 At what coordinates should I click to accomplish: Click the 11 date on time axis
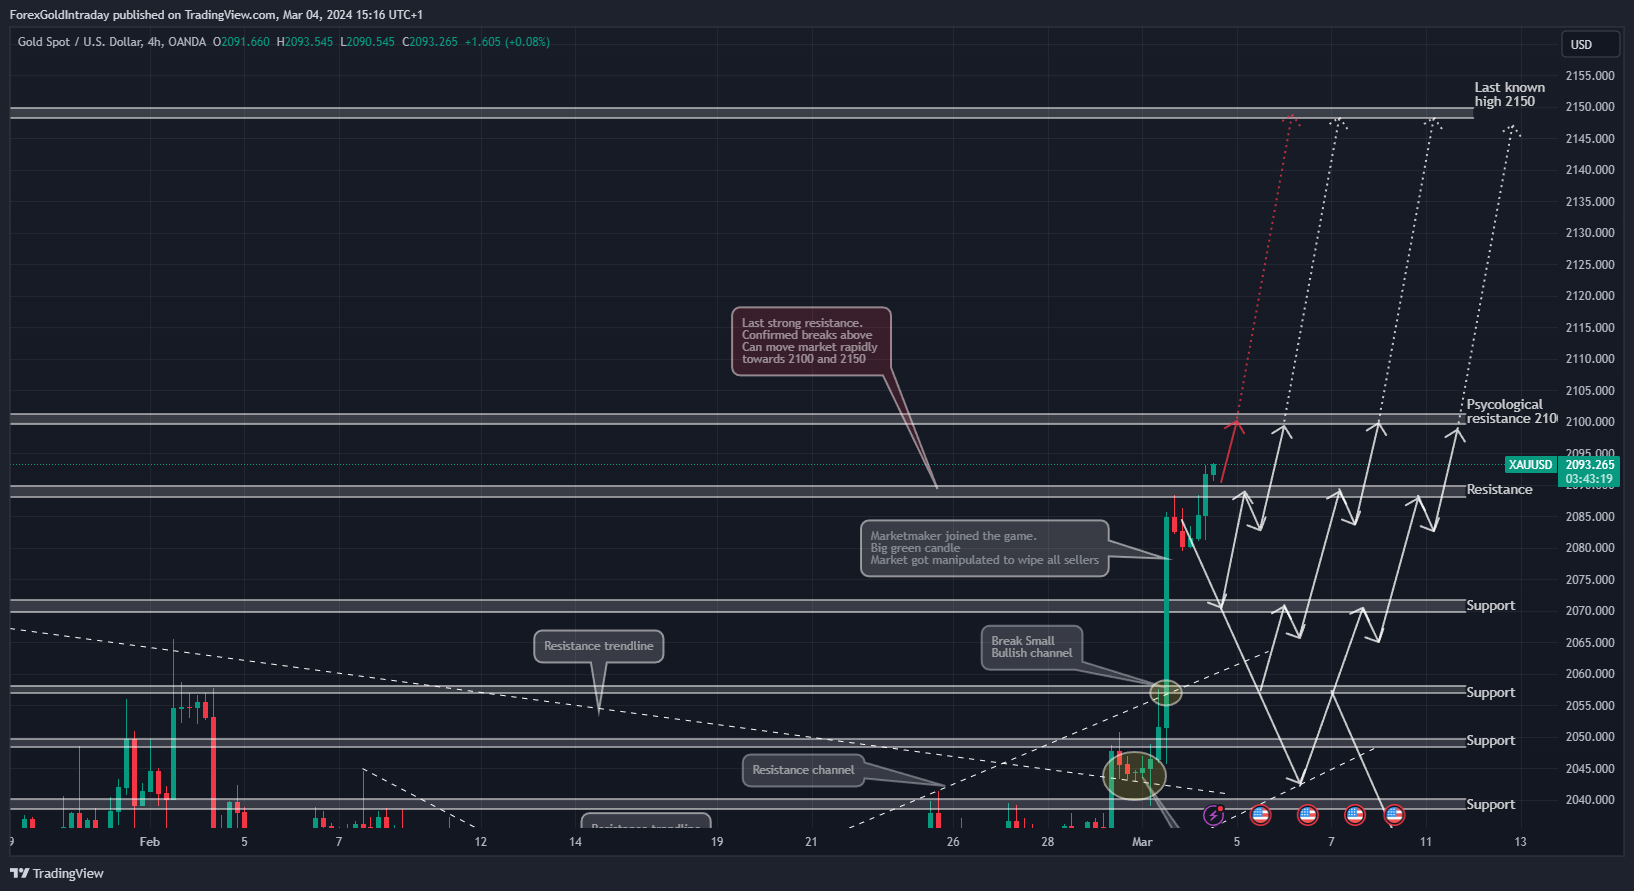point(1426,842)
